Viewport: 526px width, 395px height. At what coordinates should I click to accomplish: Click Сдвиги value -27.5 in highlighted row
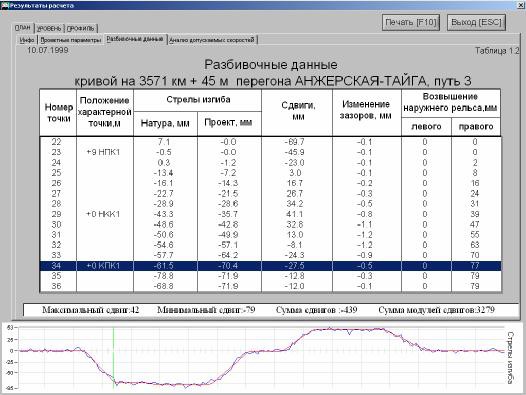coord(295,266)
